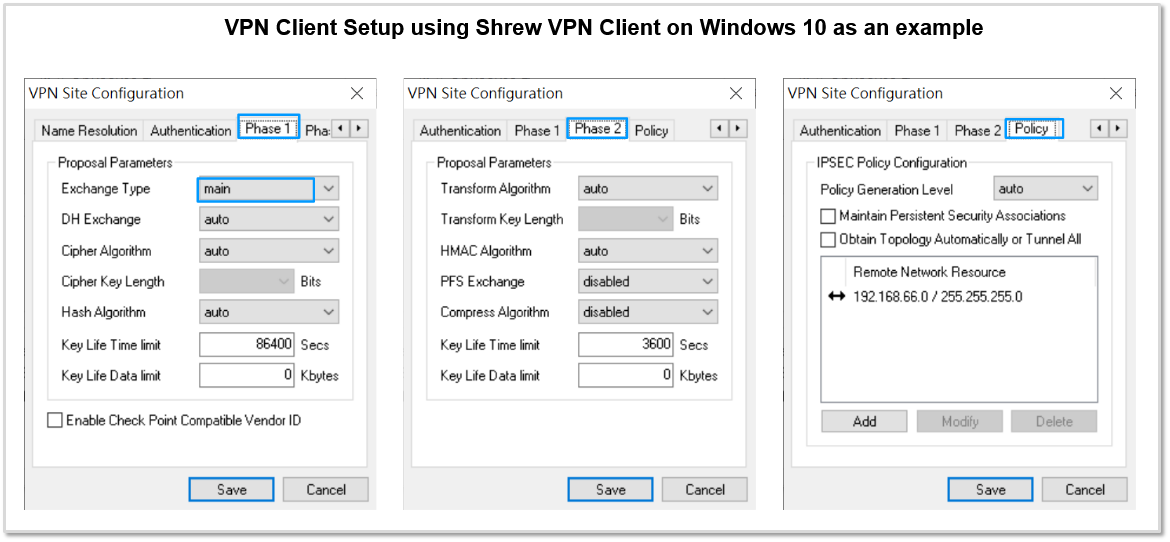Select Policy tab in Policy window

point(1034,128)
